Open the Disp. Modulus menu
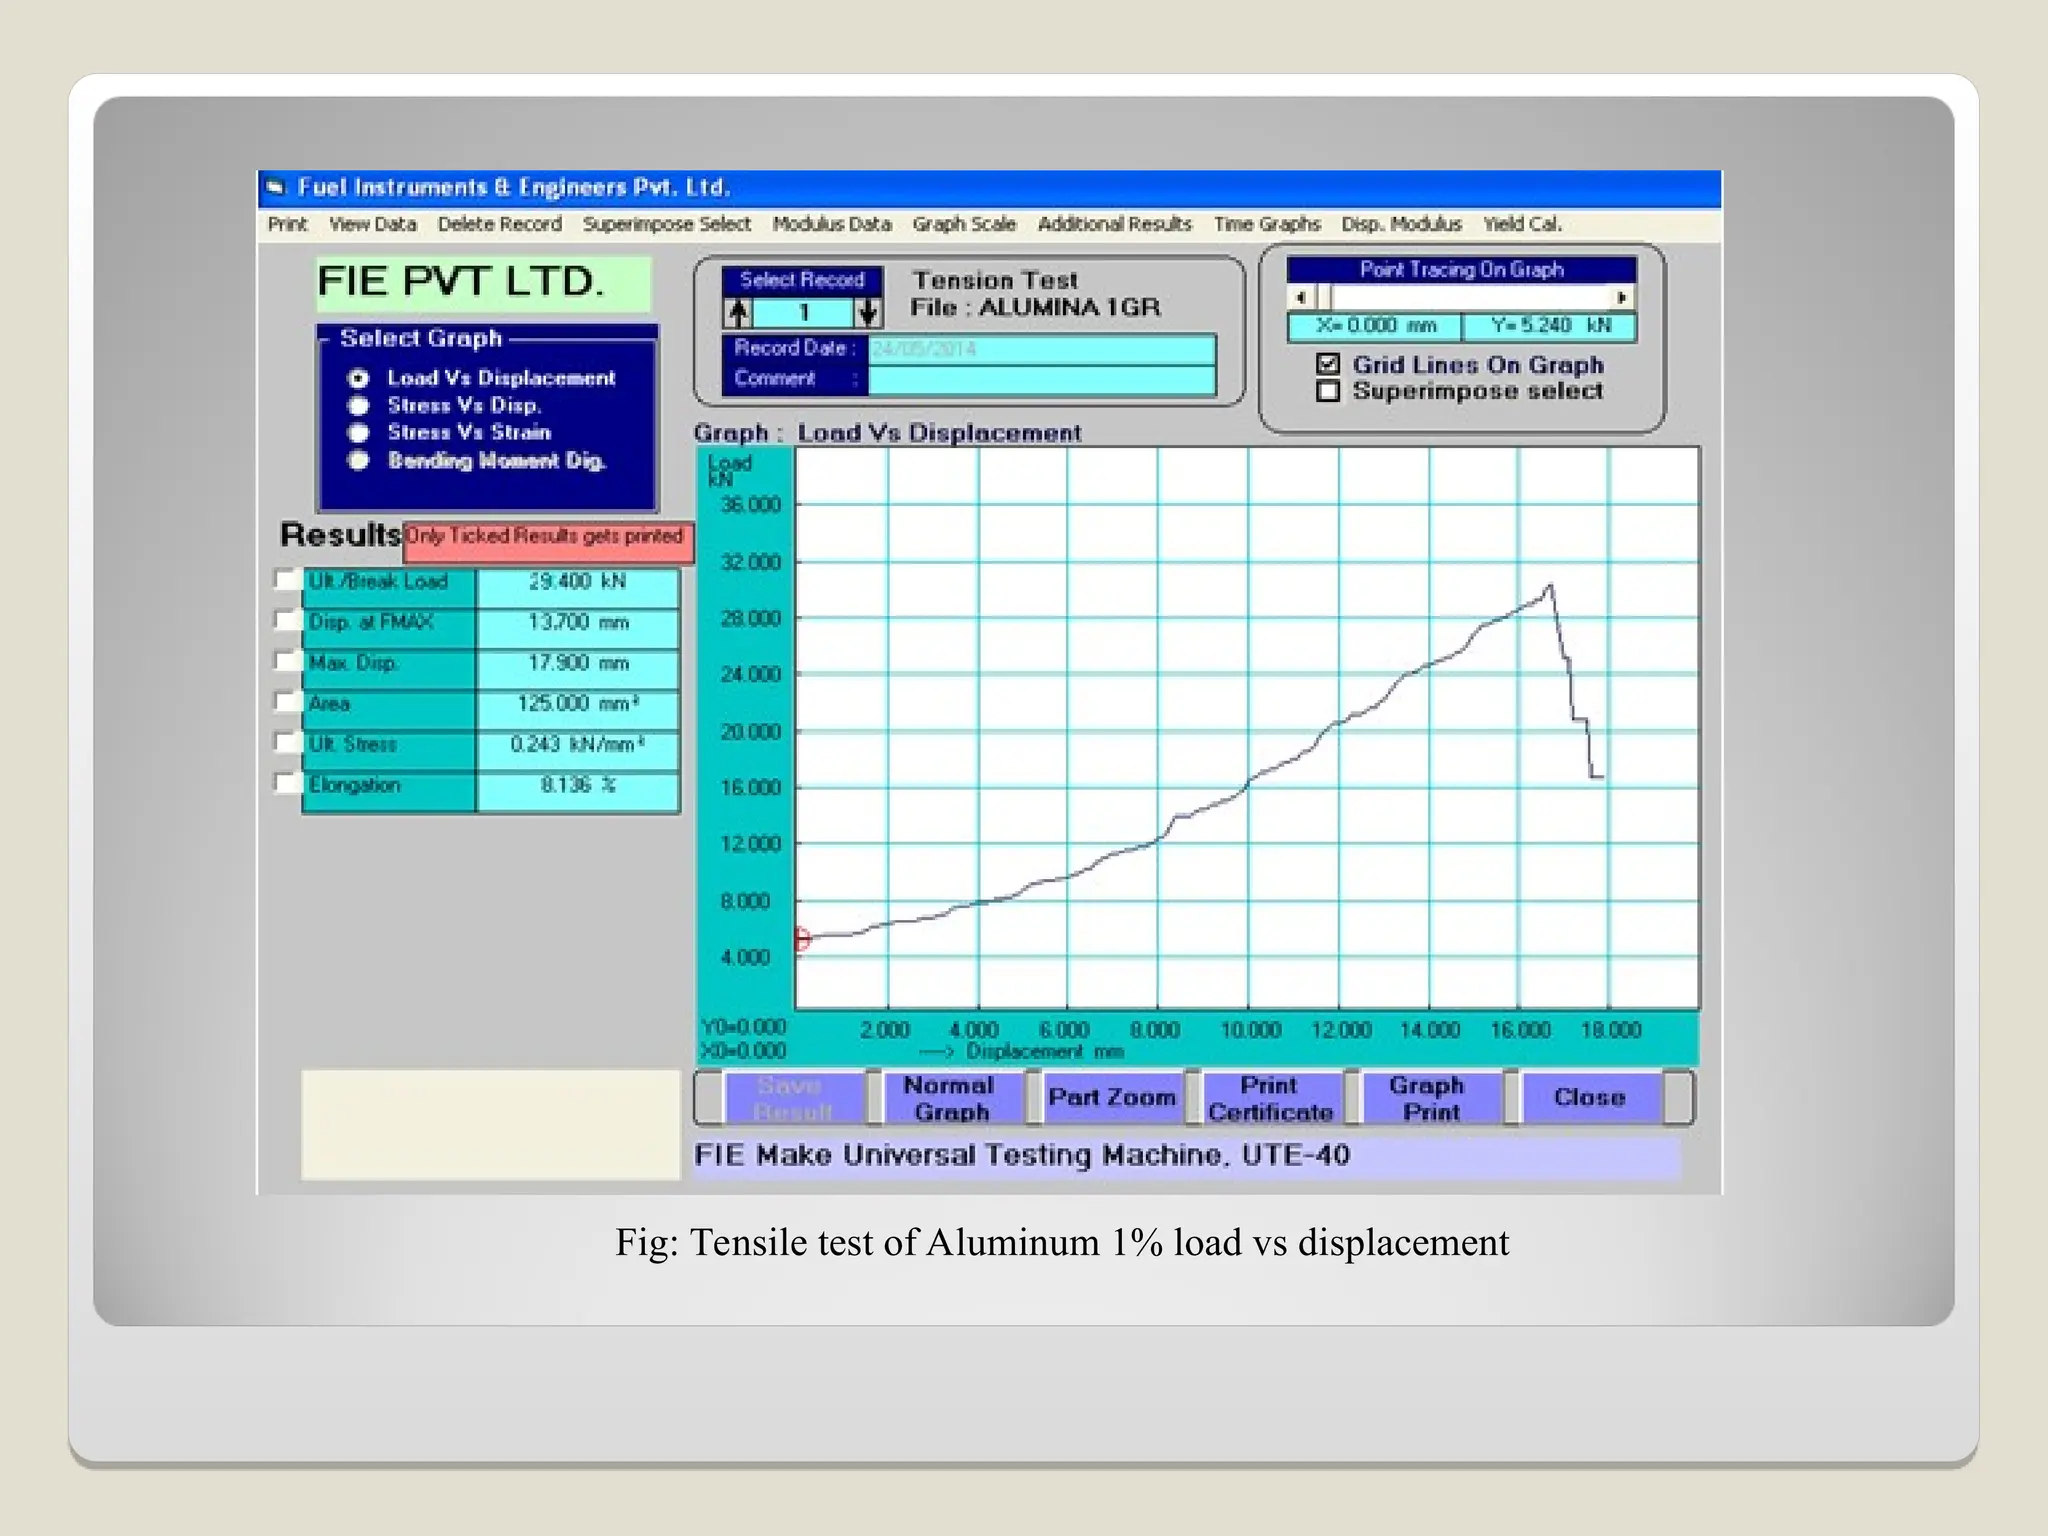The height and width of the screenshot is (1536, 2048). tap(1401, 224)
